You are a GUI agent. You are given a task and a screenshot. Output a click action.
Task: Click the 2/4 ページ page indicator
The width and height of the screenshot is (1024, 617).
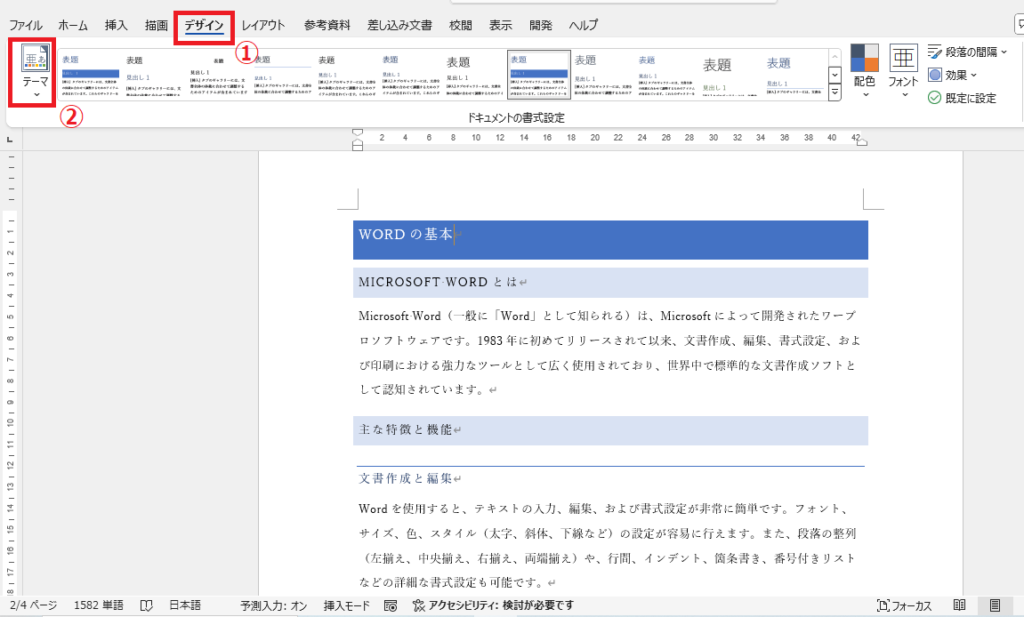(33, 605)
